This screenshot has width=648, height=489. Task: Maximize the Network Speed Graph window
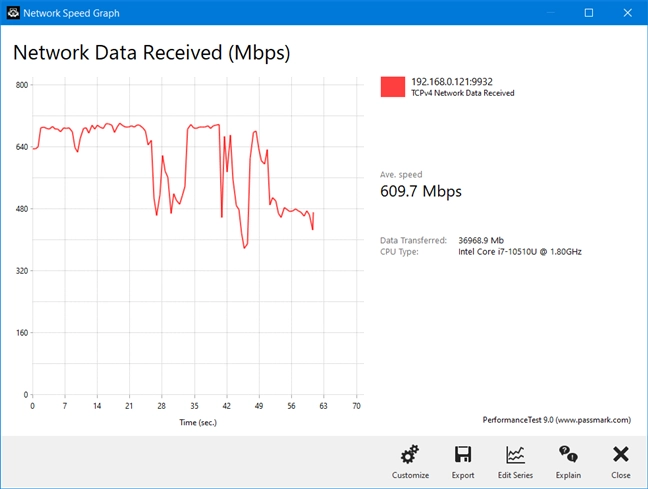pyautogui.click(x=588, y=13)
